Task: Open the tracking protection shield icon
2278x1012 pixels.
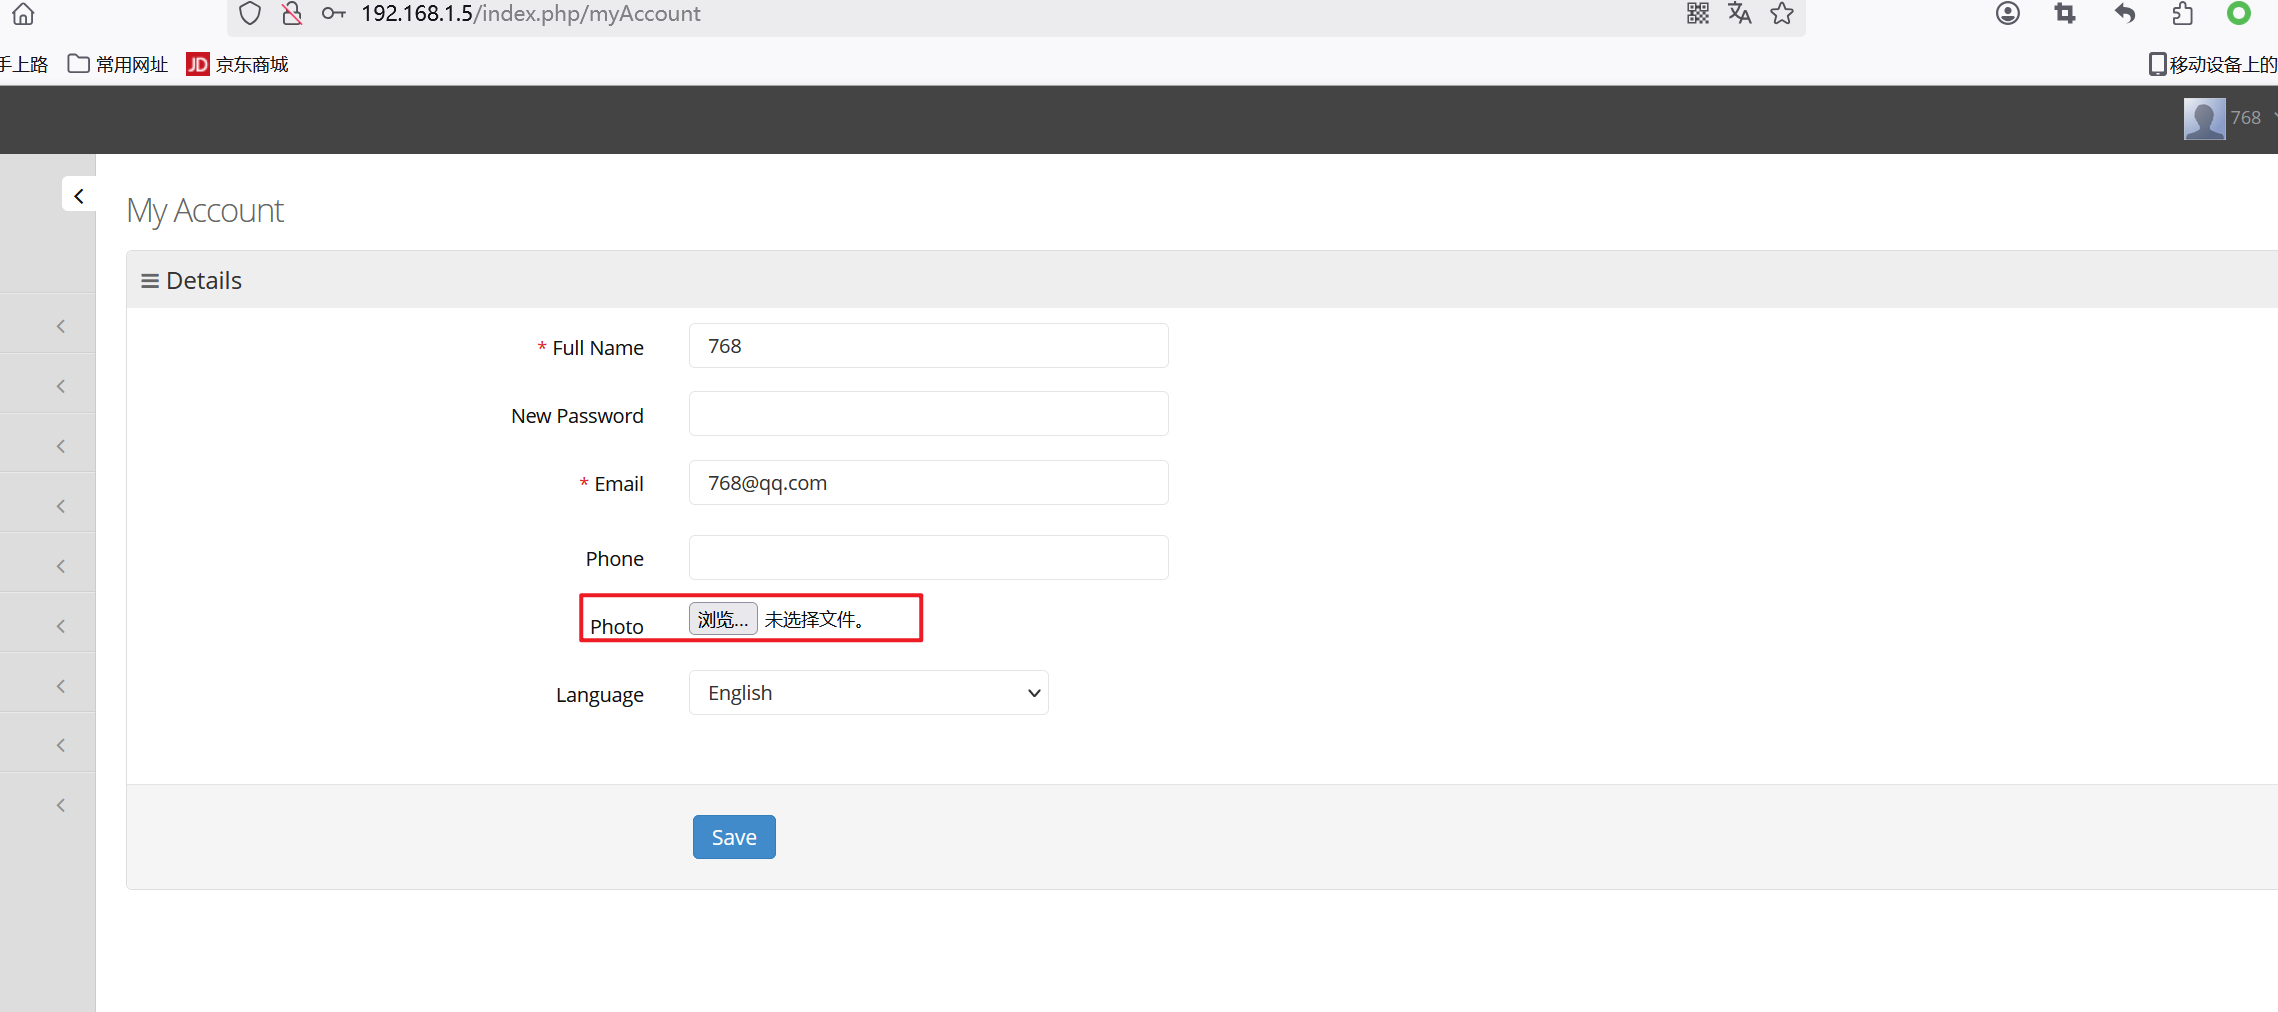Action: 250,14
